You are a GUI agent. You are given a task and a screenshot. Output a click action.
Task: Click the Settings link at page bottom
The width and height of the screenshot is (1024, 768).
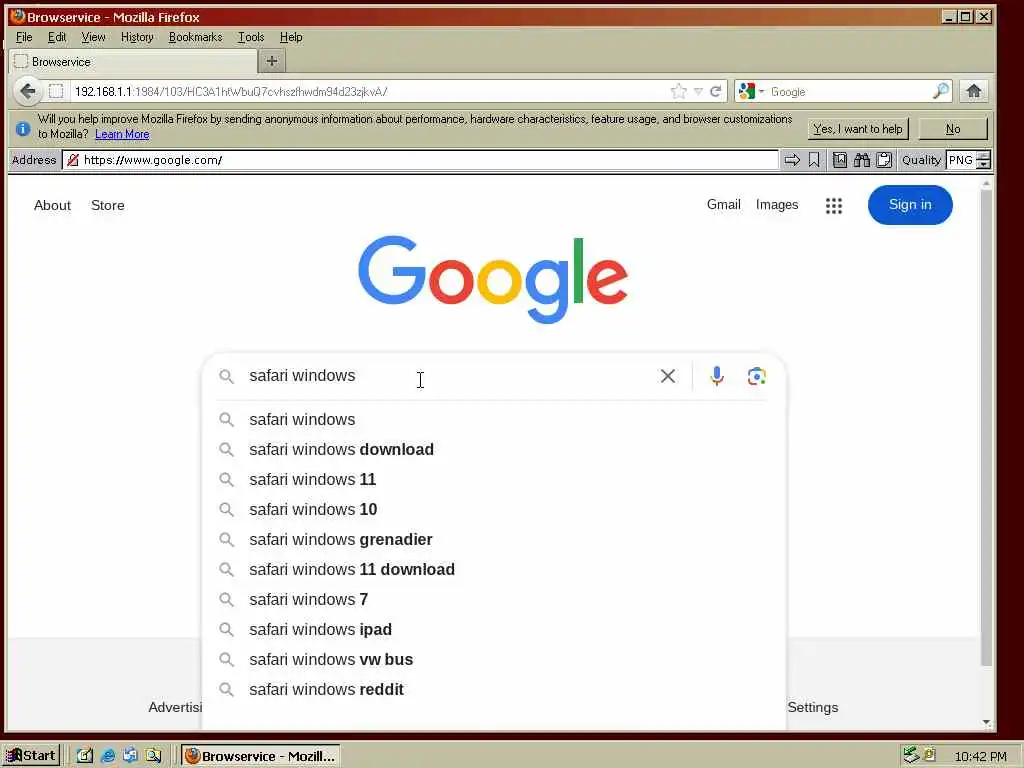(x=812, y=707)
